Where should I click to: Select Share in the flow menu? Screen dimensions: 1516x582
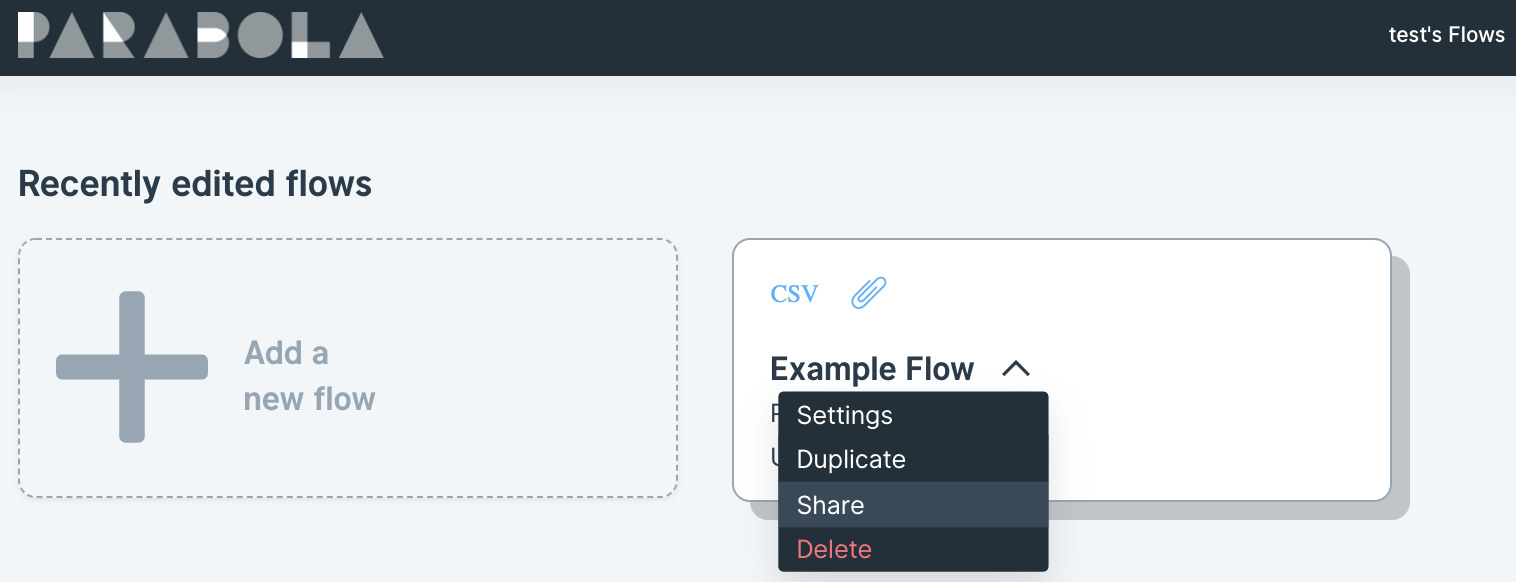point(913,505)
